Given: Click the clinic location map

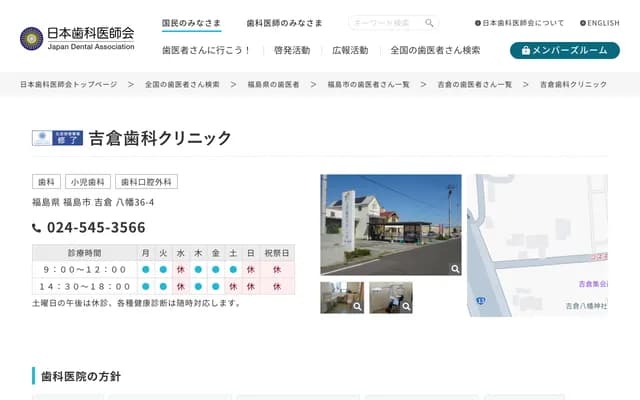Looking at the screenshot, I should [x=537, y=245].
